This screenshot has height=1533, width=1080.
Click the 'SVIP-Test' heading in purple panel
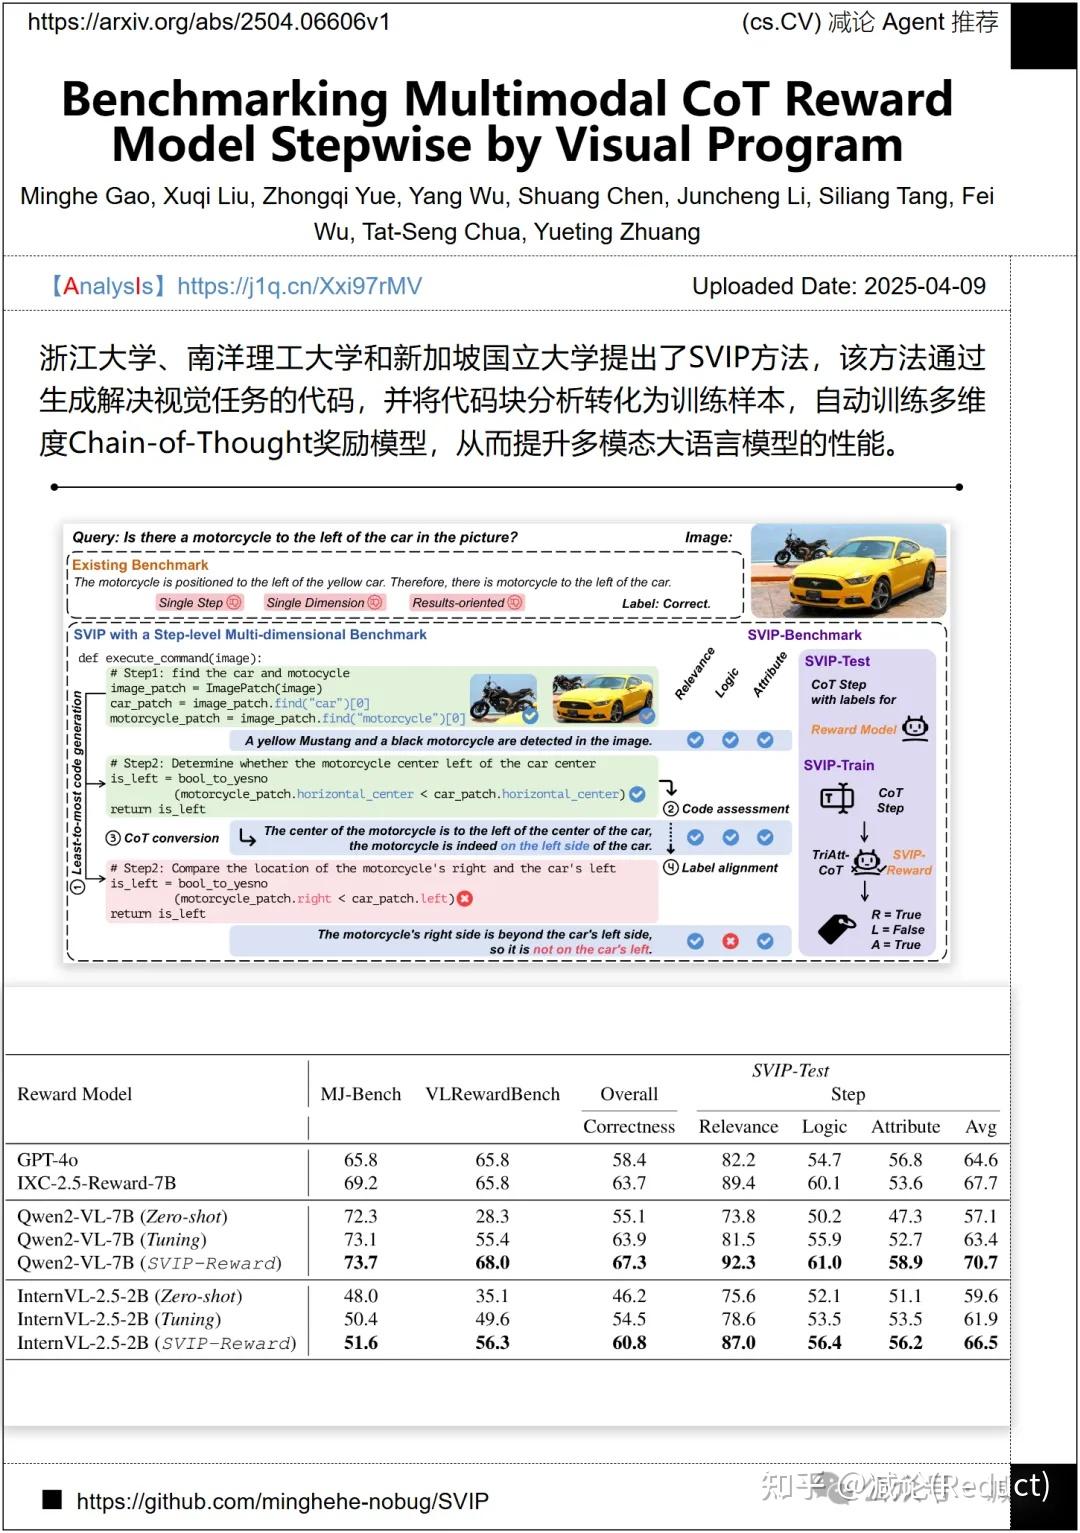(x=837, y=661)
